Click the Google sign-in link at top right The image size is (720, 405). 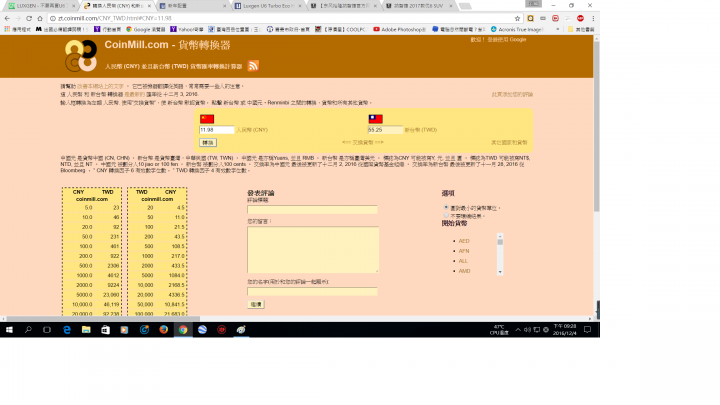(506, 39)
